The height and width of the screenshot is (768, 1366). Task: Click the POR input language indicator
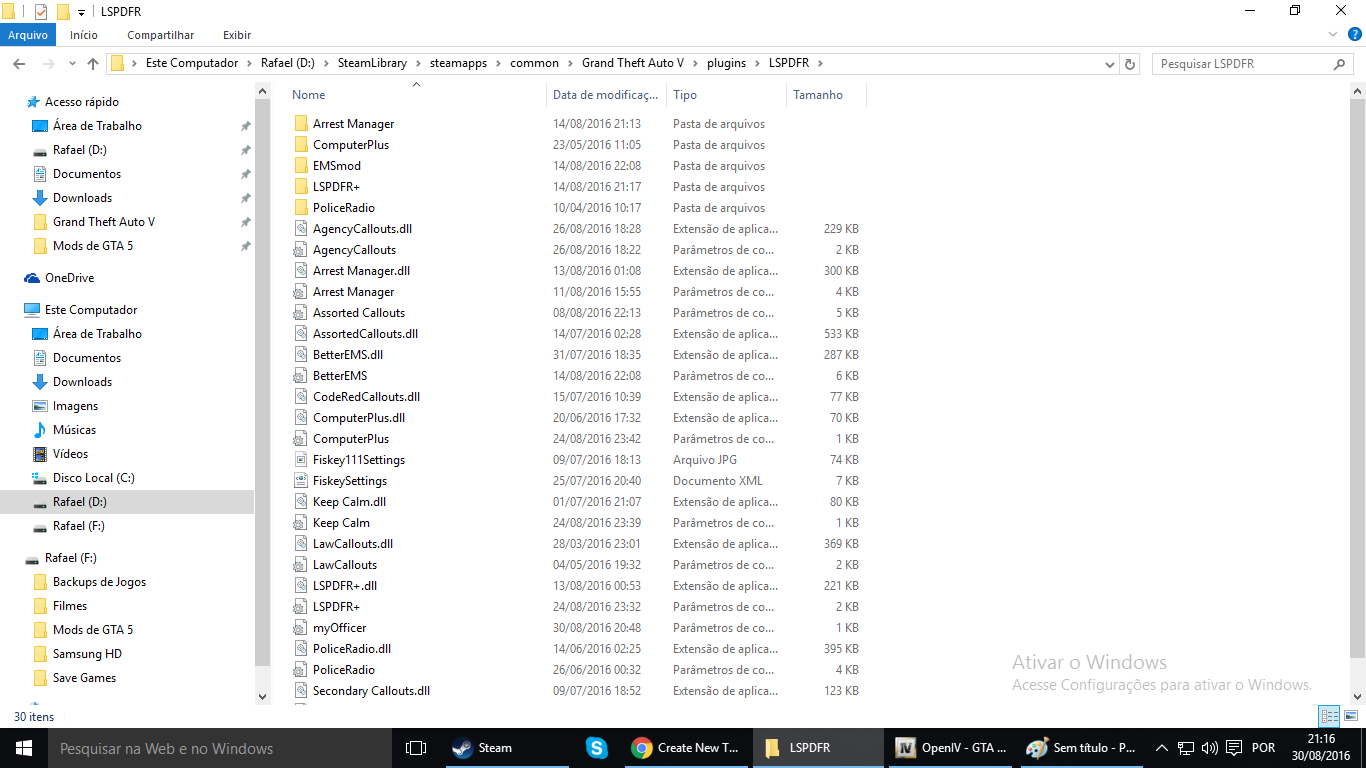tap(1264, 748)
